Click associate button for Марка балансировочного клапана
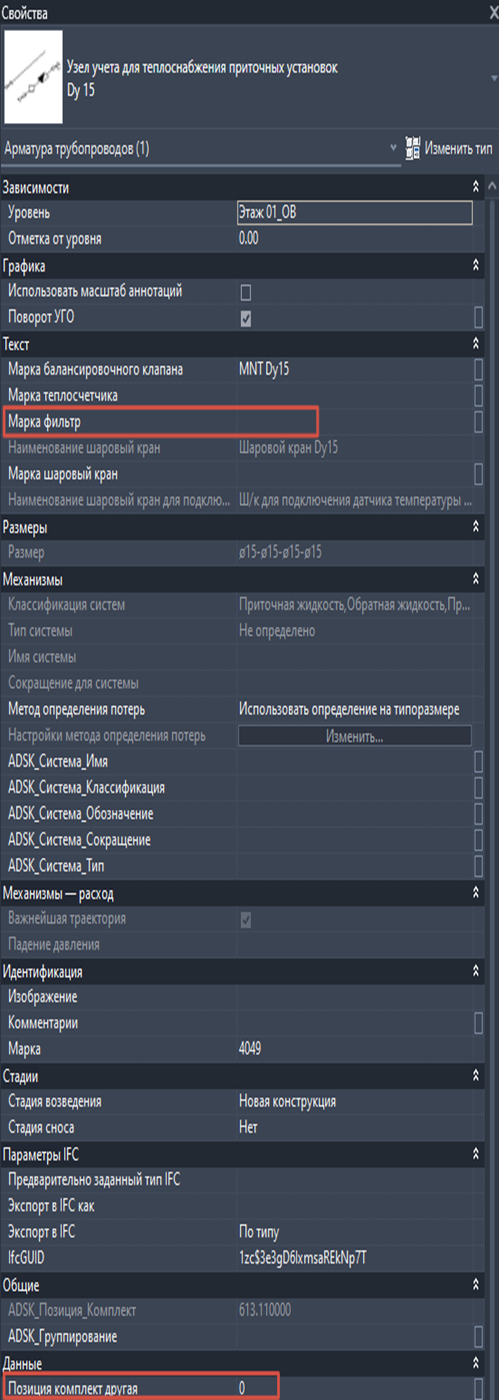This screenshot has width=499, height=1400. [x=479, y=369]
